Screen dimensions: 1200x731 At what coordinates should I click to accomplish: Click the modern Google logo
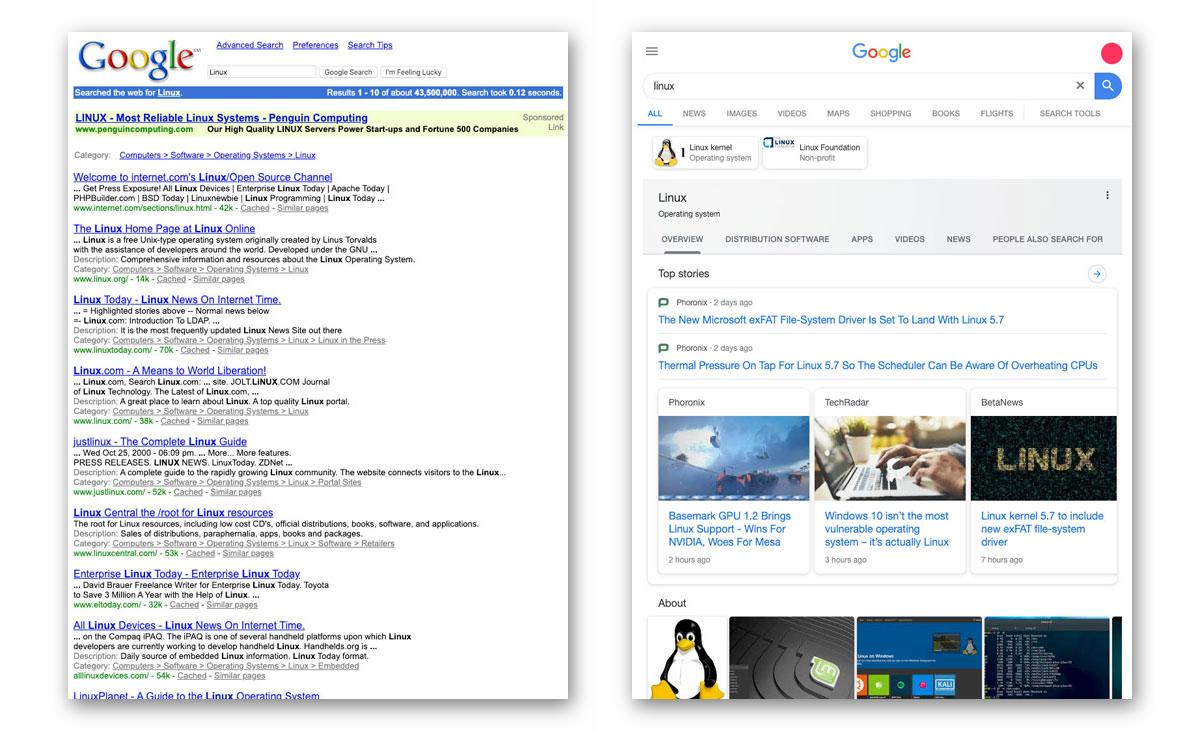881,52
